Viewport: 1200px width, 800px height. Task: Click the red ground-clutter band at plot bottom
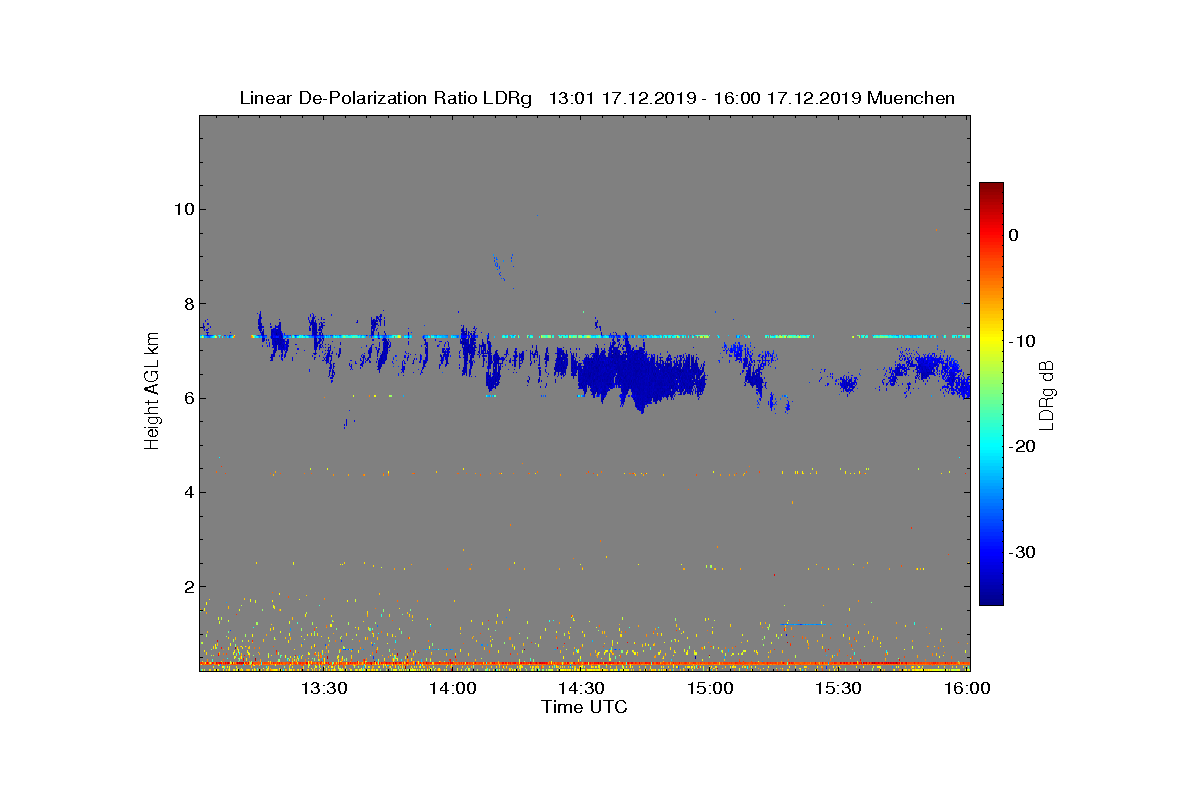pos(584,663)
